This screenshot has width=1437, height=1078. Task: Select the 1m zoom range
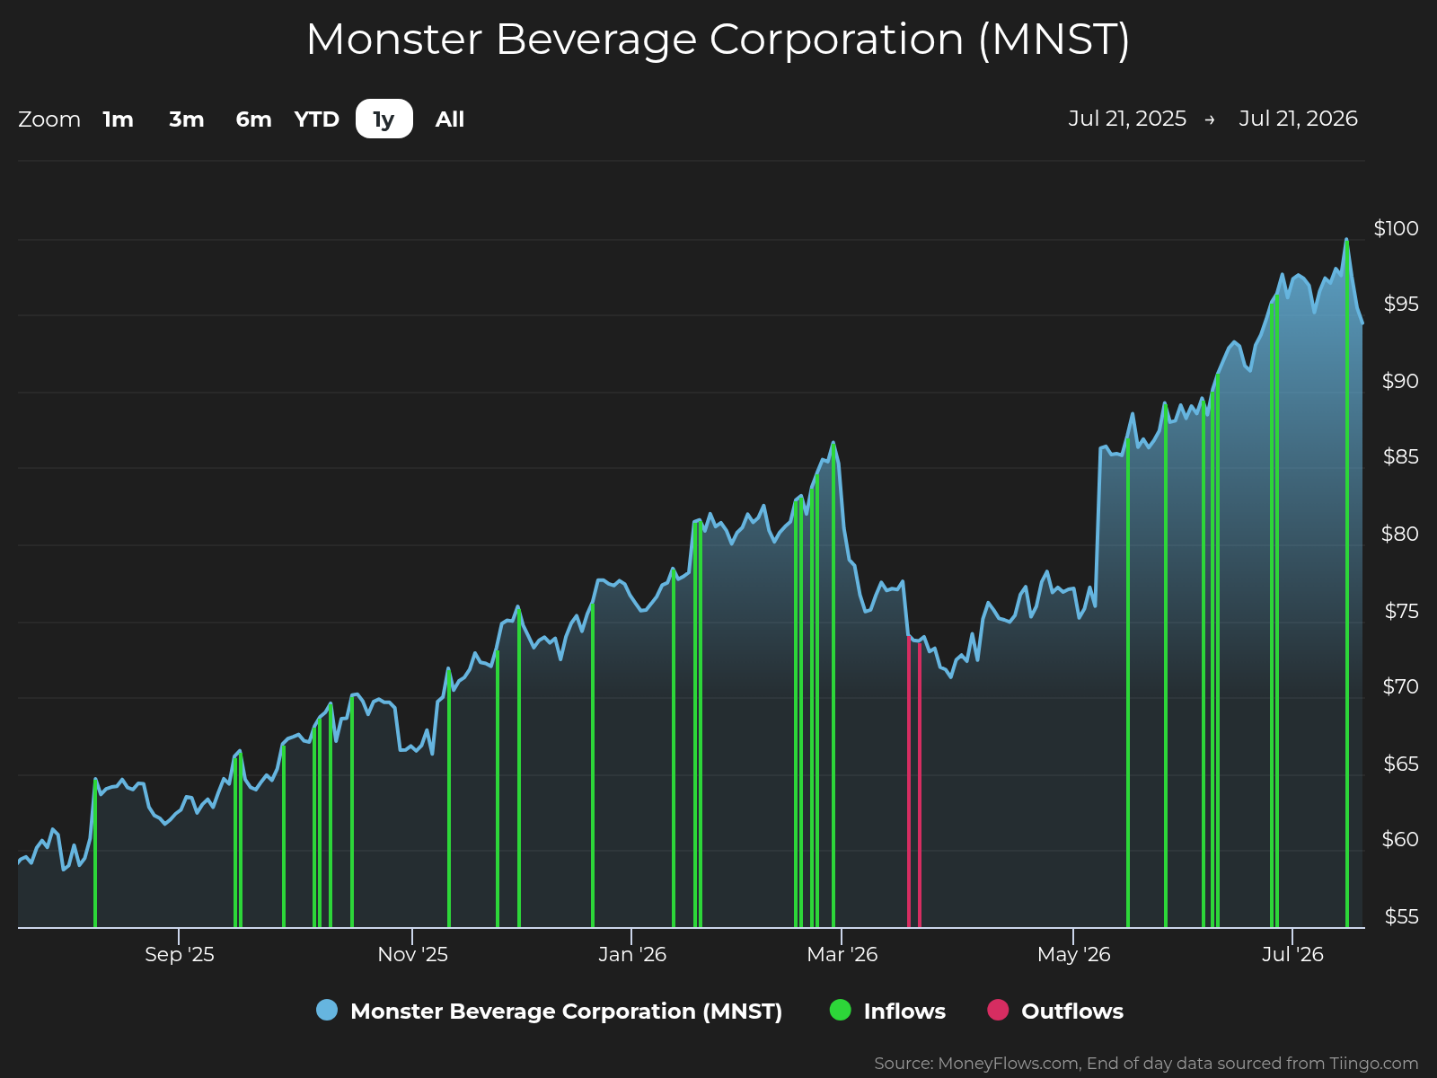click(x=118, y=119)
